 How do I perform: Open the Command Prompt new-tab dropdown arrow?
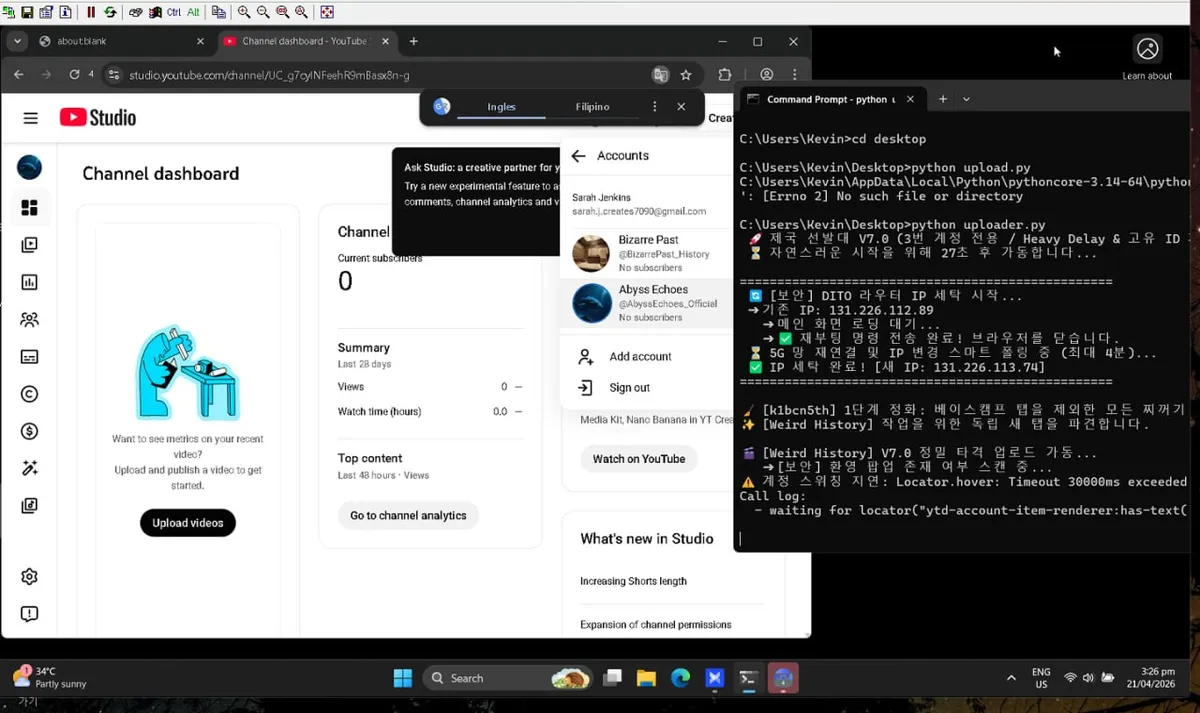pyautogui.click(x=966, y=99)
